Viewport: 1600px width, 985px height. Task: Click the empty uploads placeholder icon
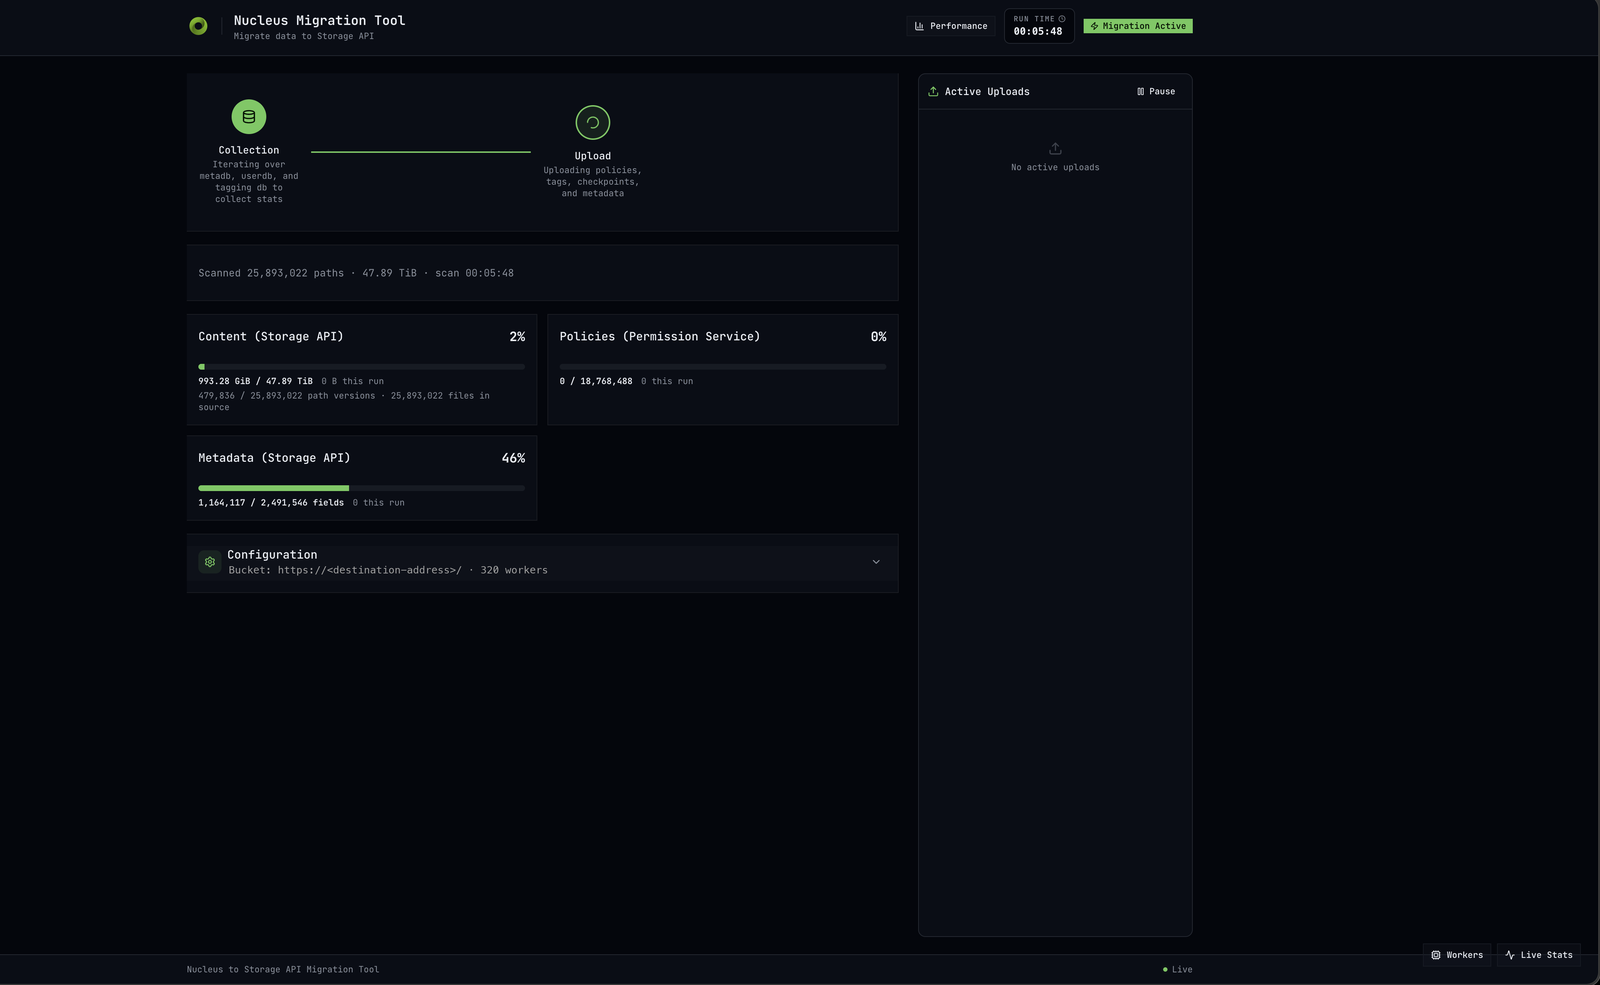coord(1055,149)
